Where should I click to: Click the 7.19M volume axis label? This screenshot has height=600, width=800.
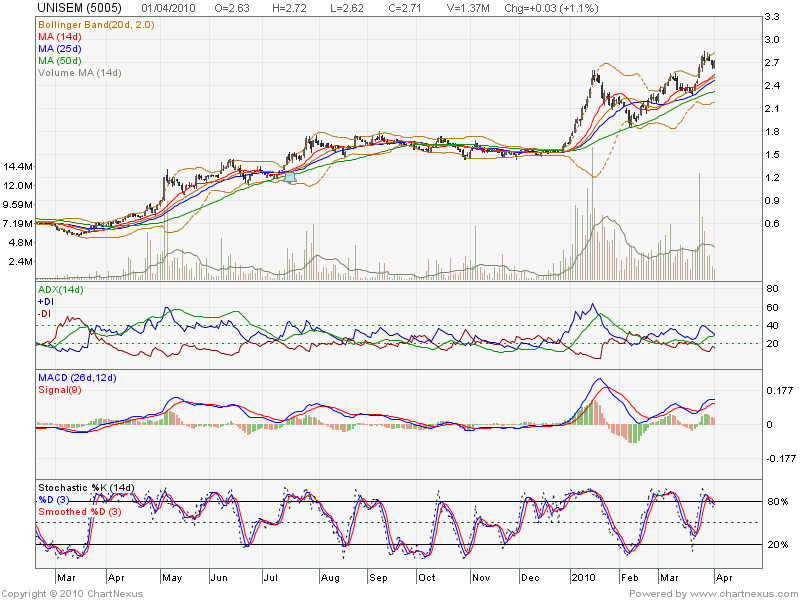pyautogui.click(x=18, y=223)
